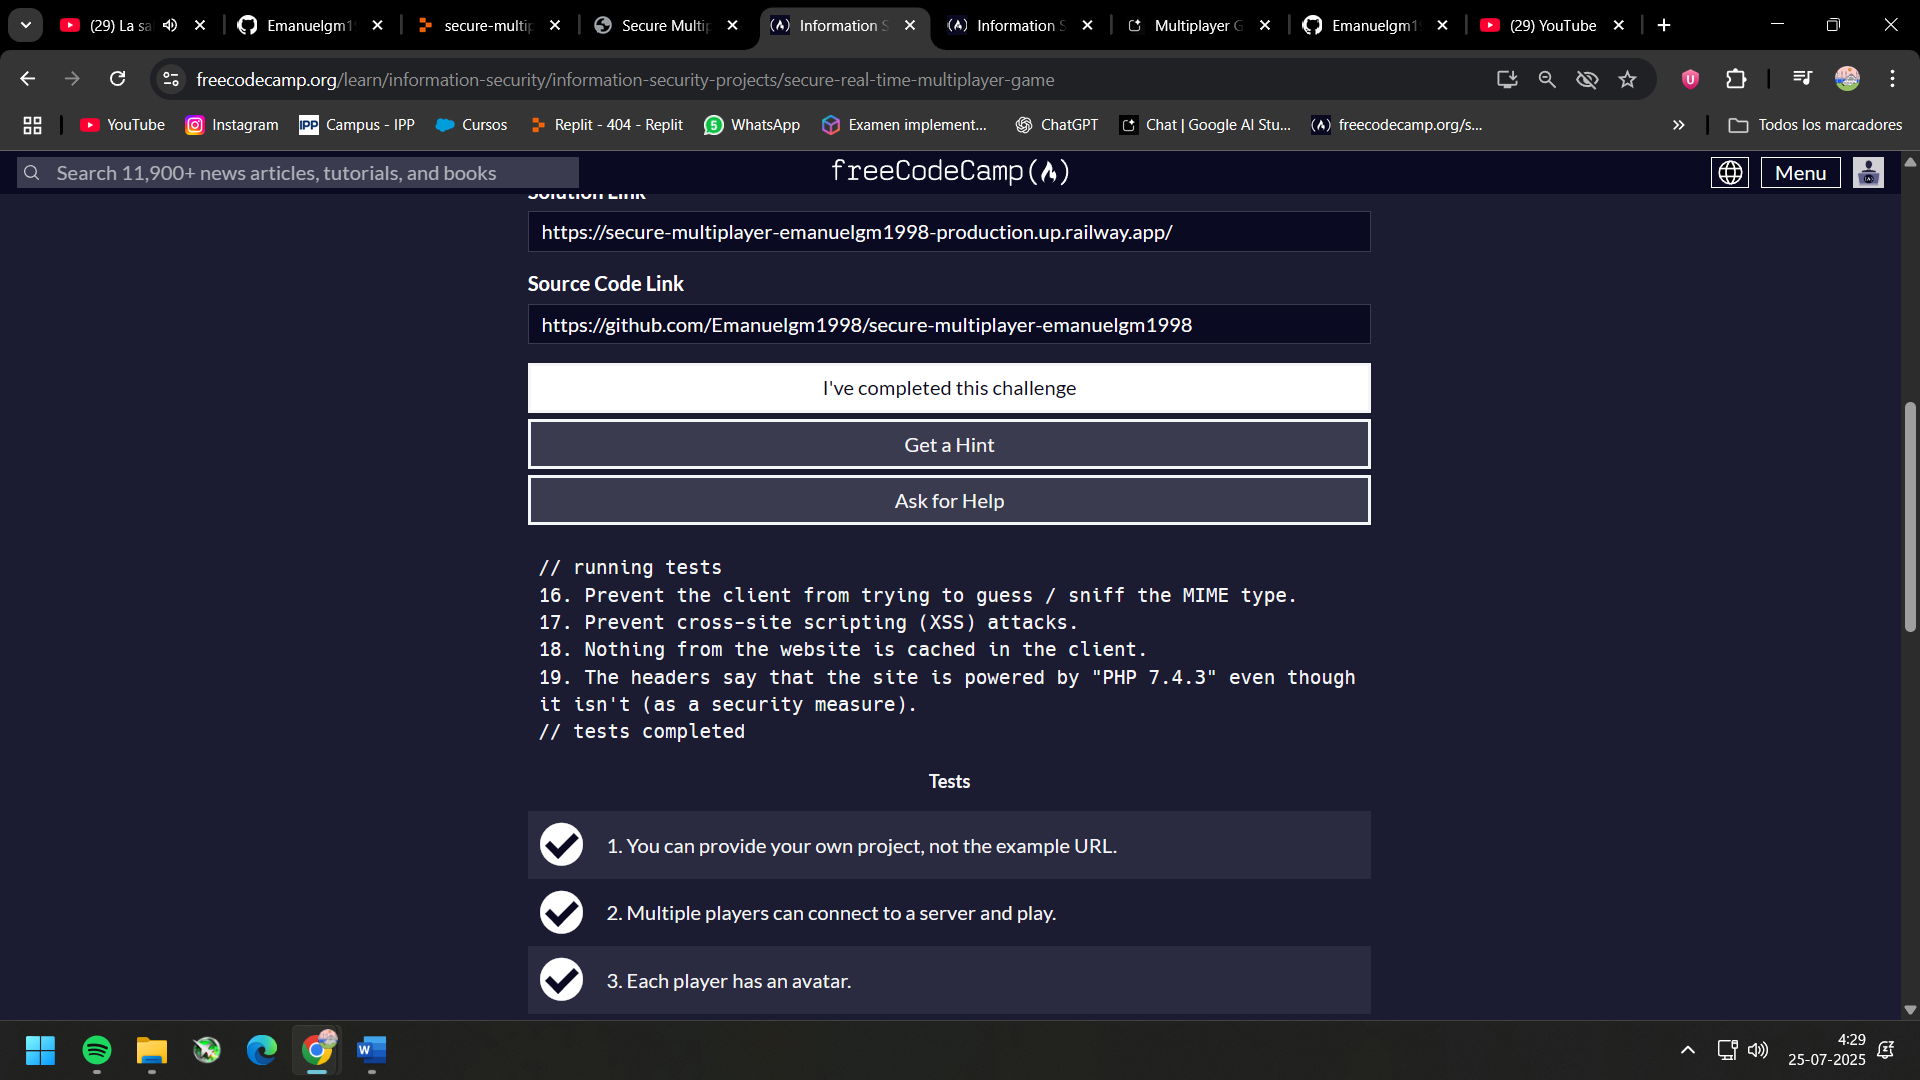This screenshot has height=1080, width=1920.
Task: Open the freeCodeCamp Menu
Action: (x=1800, y=173)
